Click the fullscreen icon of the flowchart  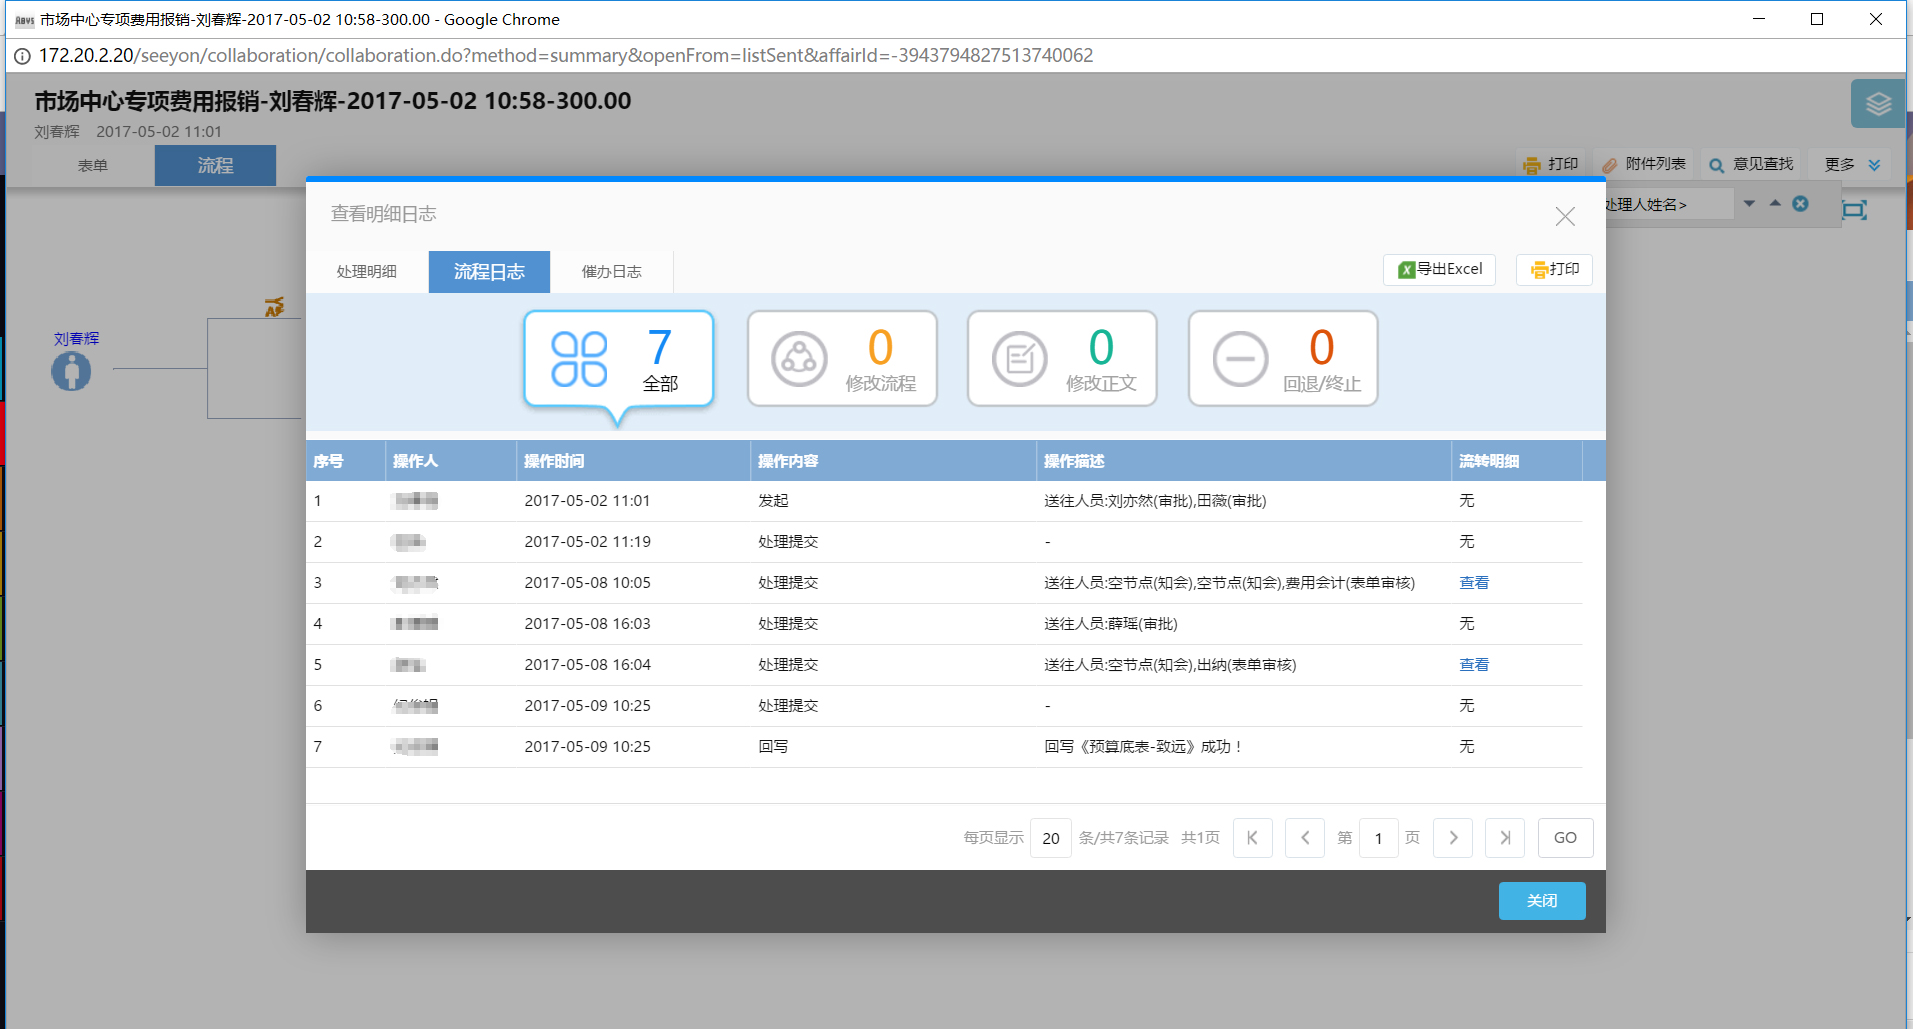click(x=1855, y=209)
